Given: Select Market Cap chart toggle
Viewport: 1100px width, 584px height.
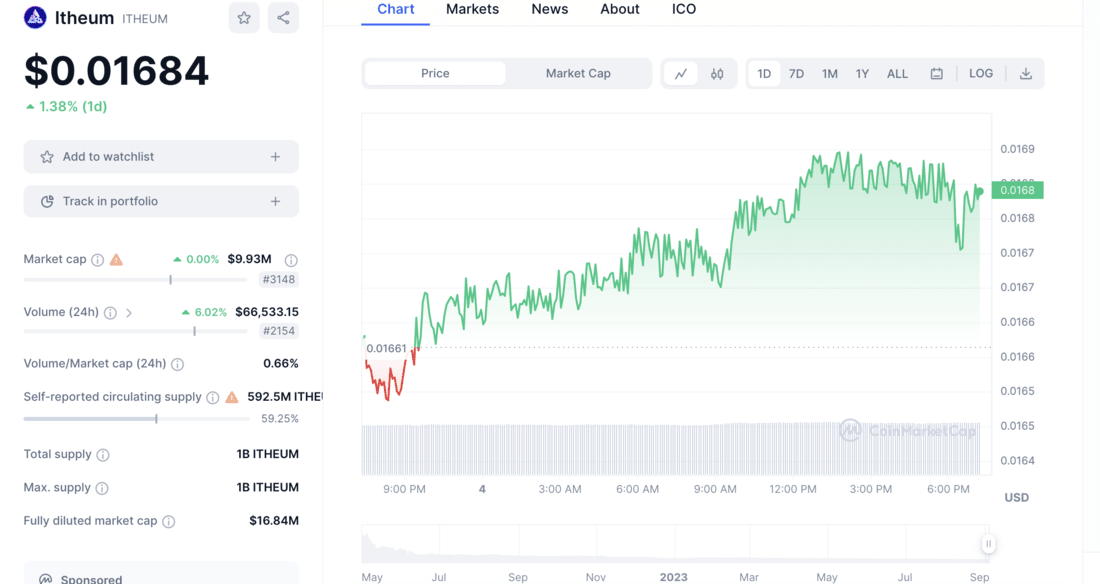Looking at the screenshot, I should pyautogui.click(x=578, y=74).
